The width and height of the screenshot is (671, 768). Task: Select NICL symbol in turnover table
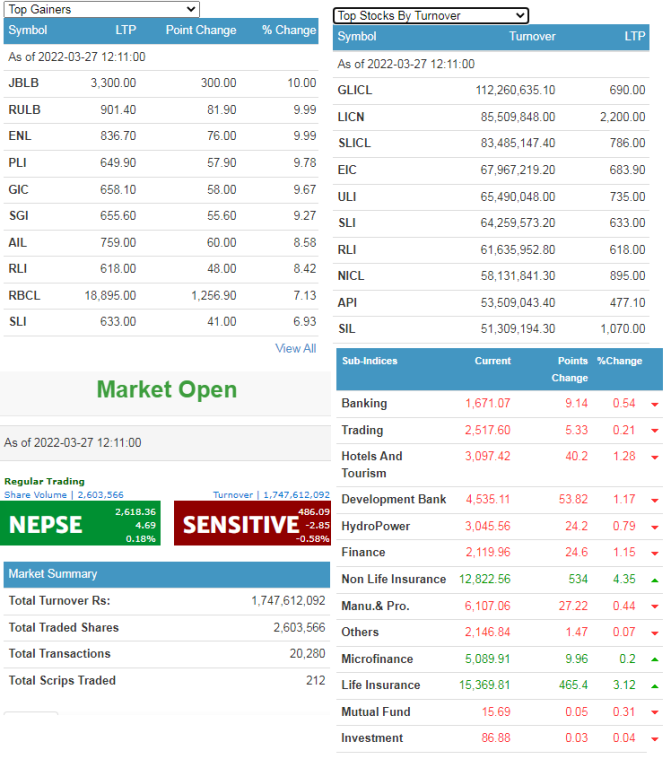point(351,276)
